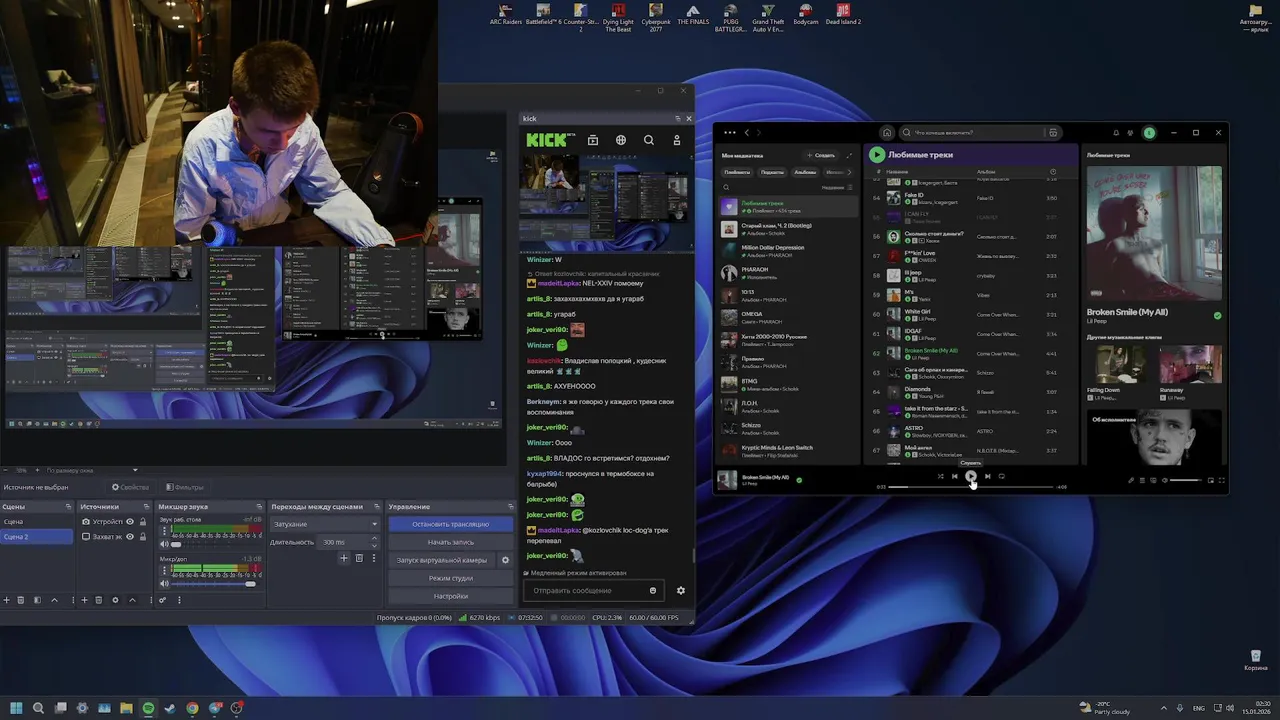
Task: Delete scene transition with trash icon
Action: tap(359, 558)
